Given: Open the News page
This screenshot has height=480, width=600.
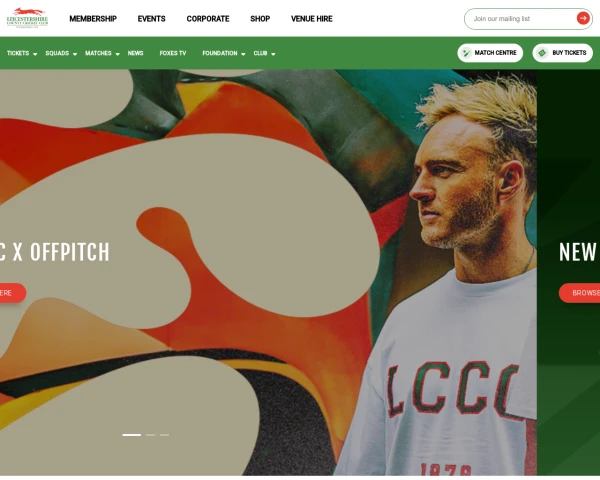Looking at the screenshot, I should click(135, 53).
